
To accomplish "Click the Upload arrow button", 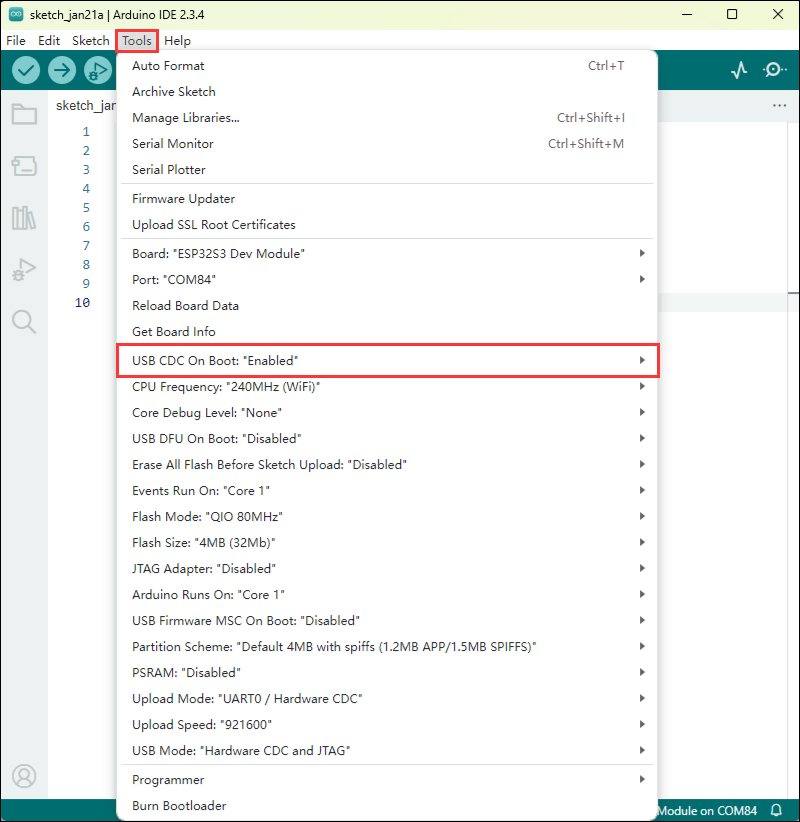I will click(62, 70).
